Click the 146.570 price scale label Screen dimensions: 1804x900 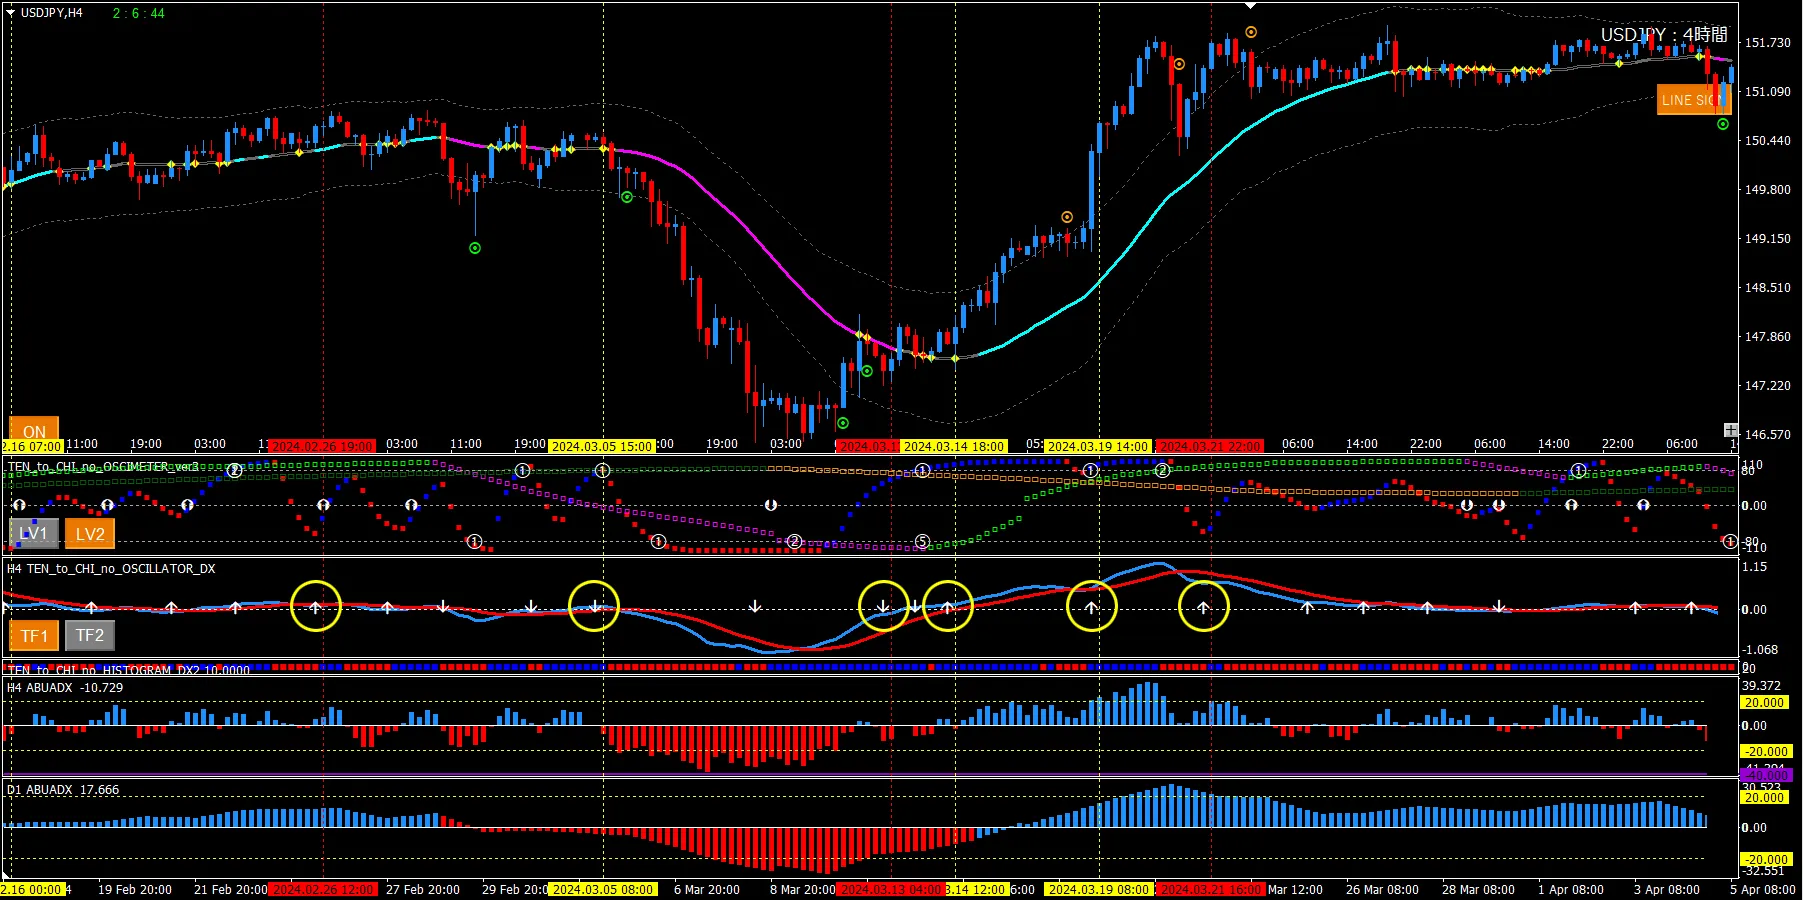1768,435
